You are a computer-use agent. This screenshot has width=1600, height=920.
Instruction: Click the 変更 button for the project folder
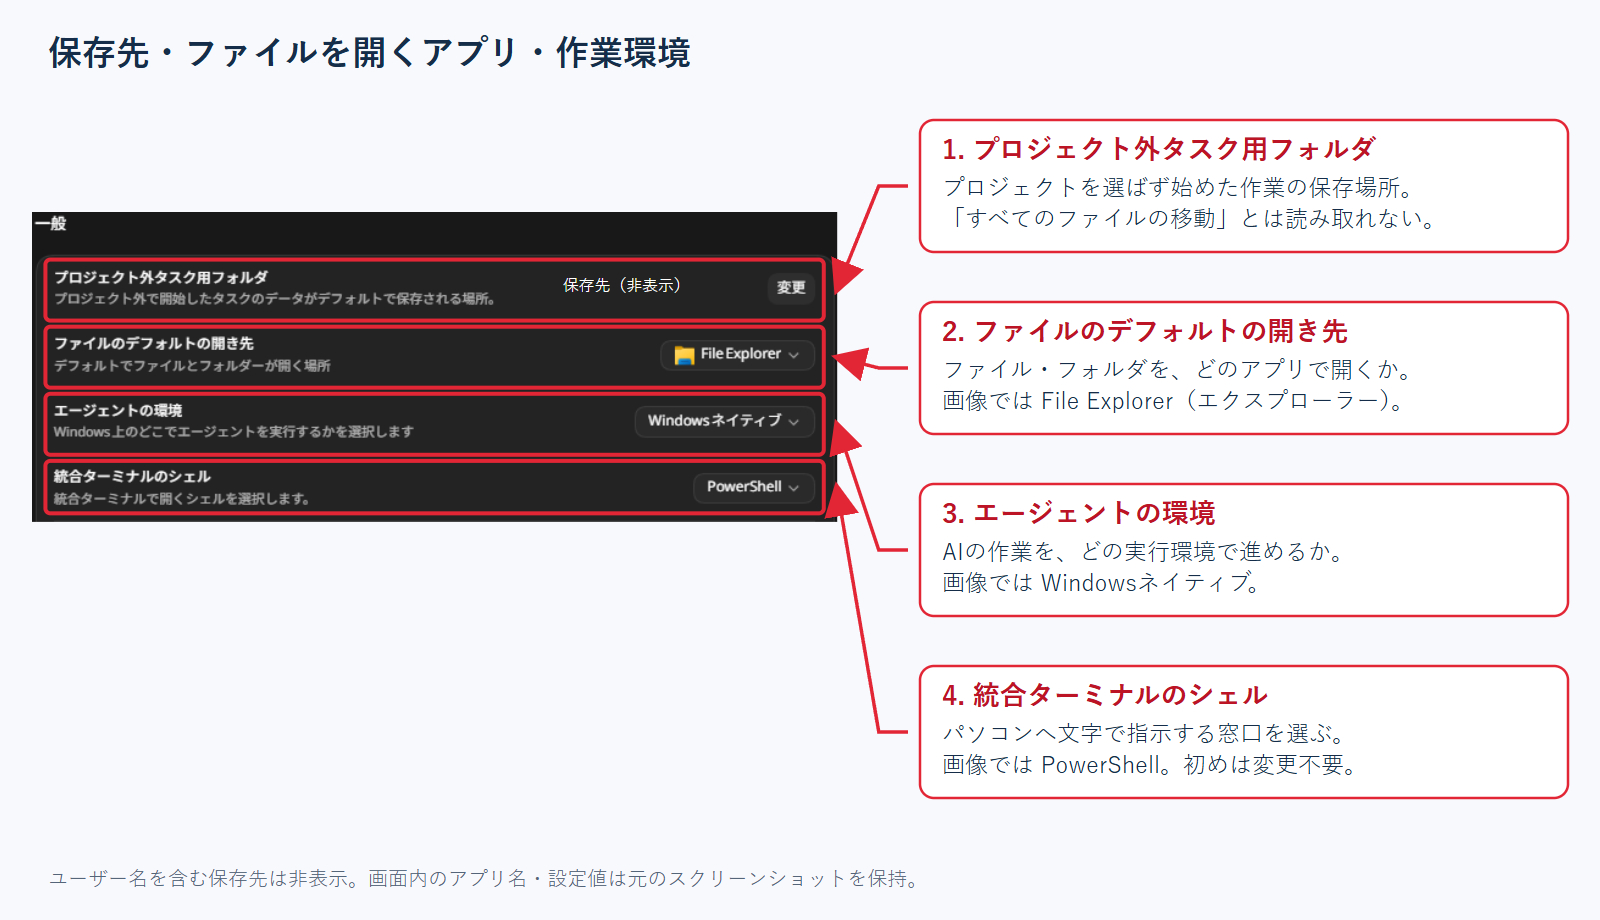(791, 287)
